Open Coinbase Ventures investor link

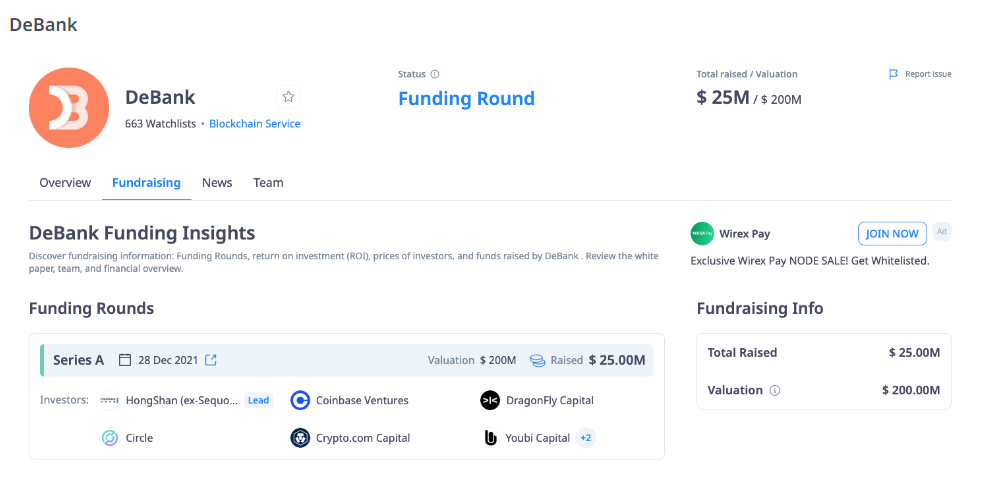coord(362,401)
